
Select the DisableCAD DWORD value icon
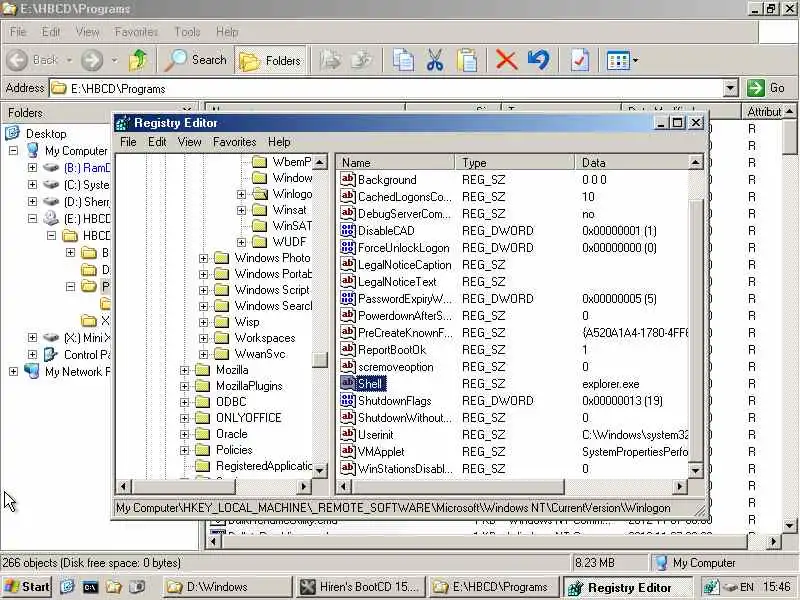click(347, 231)
